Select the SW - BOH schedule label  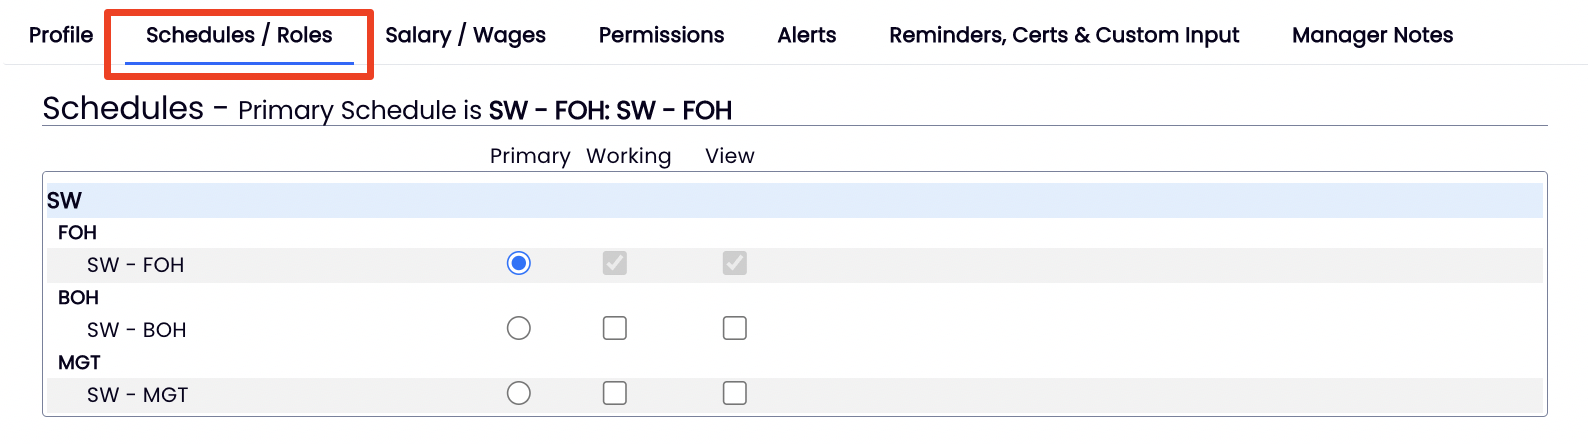tap(136, 330)
